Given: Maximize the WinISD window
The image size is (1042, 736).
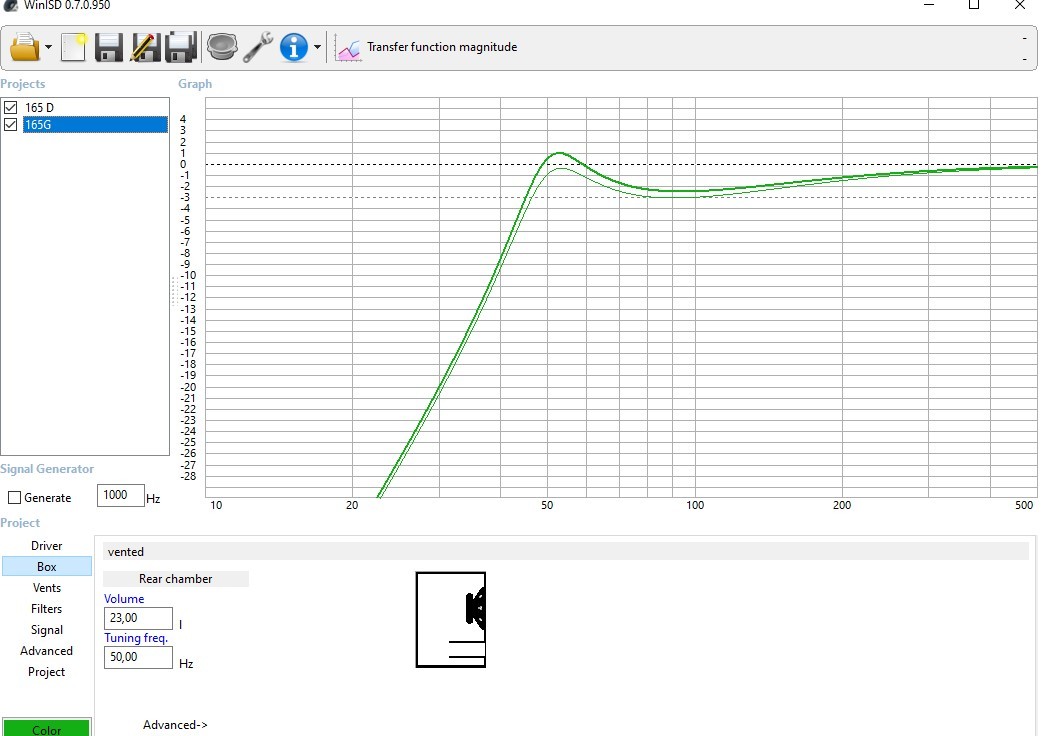Looking at the screenshot, I should (974, 5).
